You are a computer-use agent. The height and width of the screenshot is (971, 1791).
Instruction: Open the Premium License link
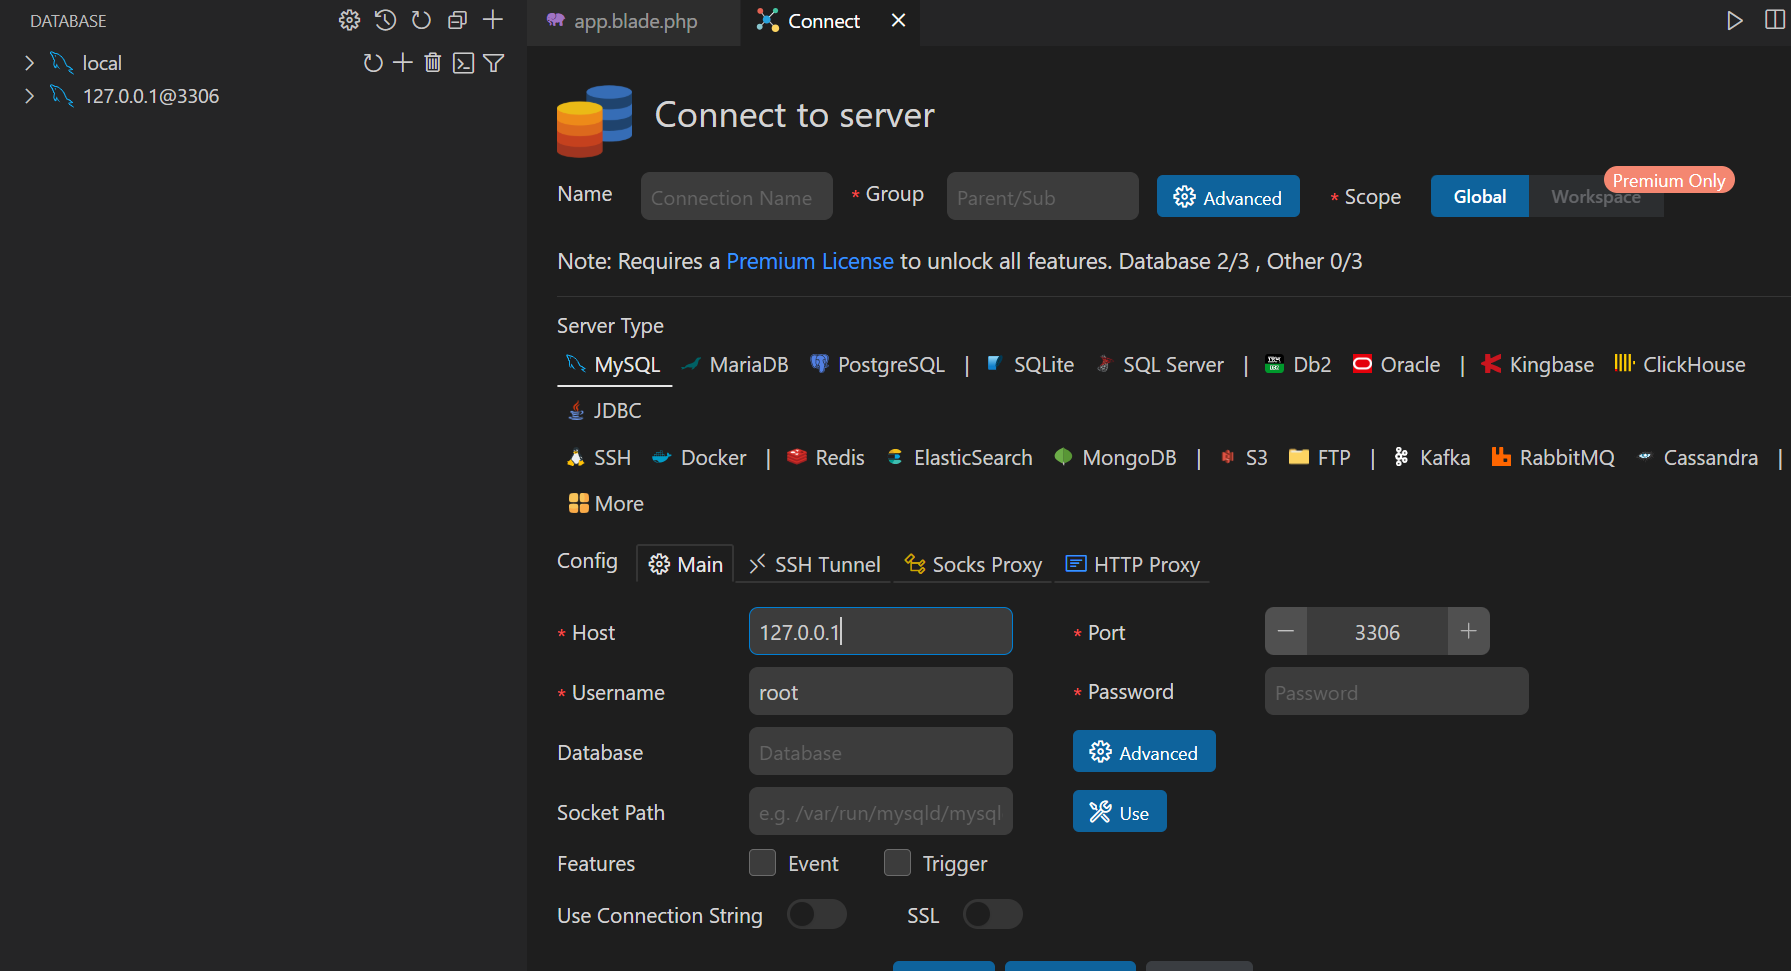(x=810, y=262)
